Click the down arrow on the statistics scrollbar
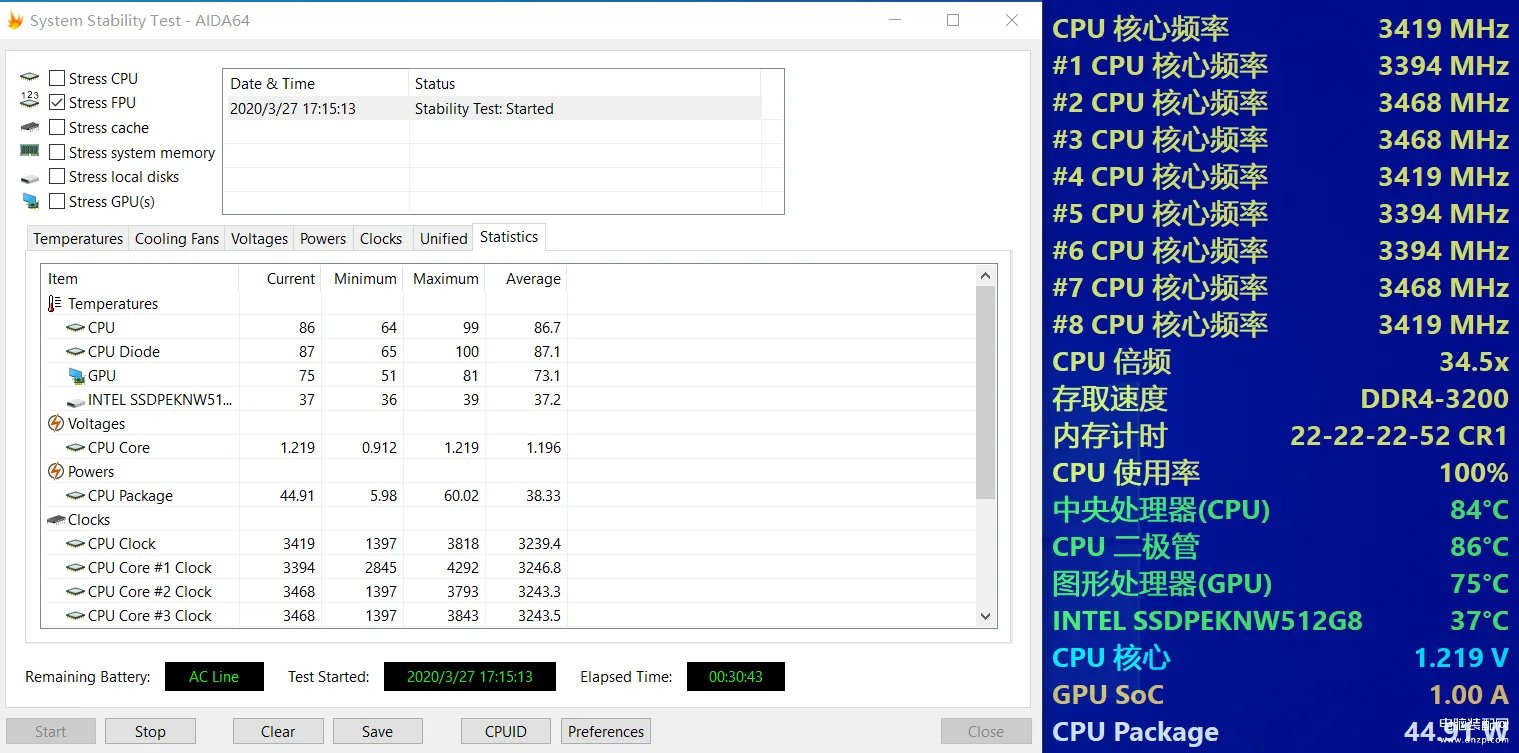Screen dimensions: 1519x753 (985, 616)
